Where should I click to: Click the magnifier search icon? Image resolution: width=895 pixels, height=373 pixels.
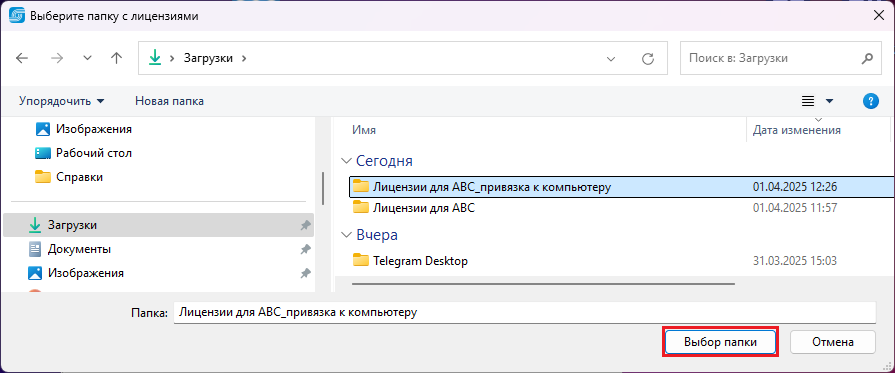(867, 58)
